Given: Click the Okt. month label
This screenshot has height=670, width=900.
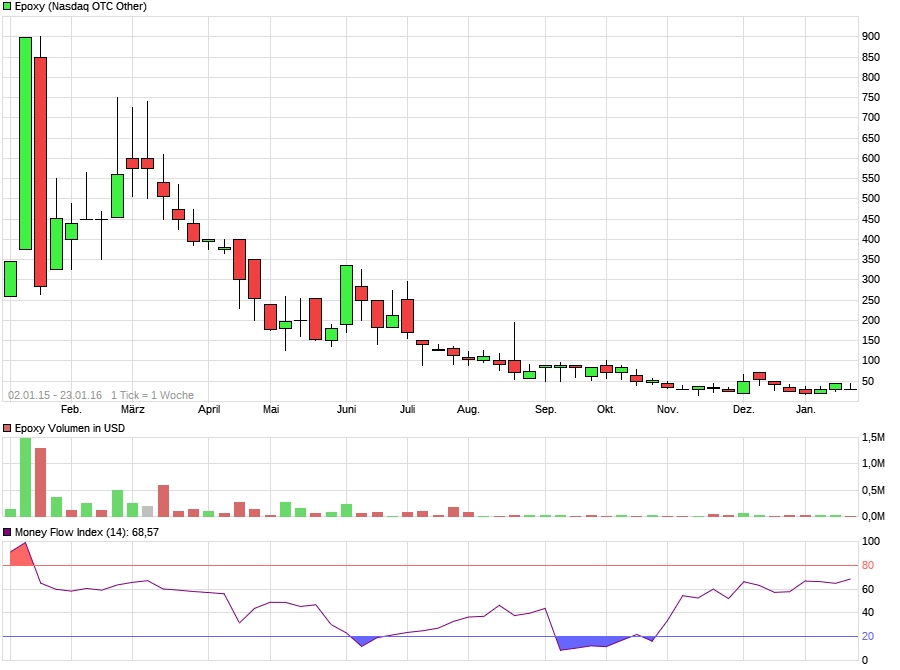Looking at the screenshot, I should [606, 409].
